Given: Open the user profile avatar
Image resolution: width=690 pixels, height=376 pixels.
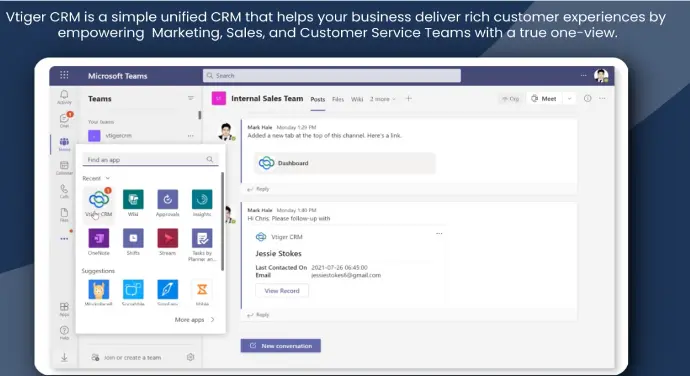Looking at the screenshot, I should [601, 75].
